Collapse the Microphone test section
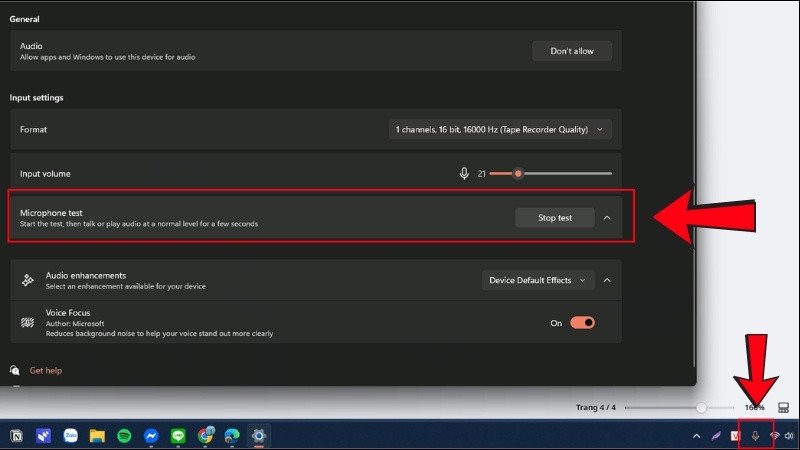The width and height of the screenshot is (800, 450). click(x=607, y=218)
